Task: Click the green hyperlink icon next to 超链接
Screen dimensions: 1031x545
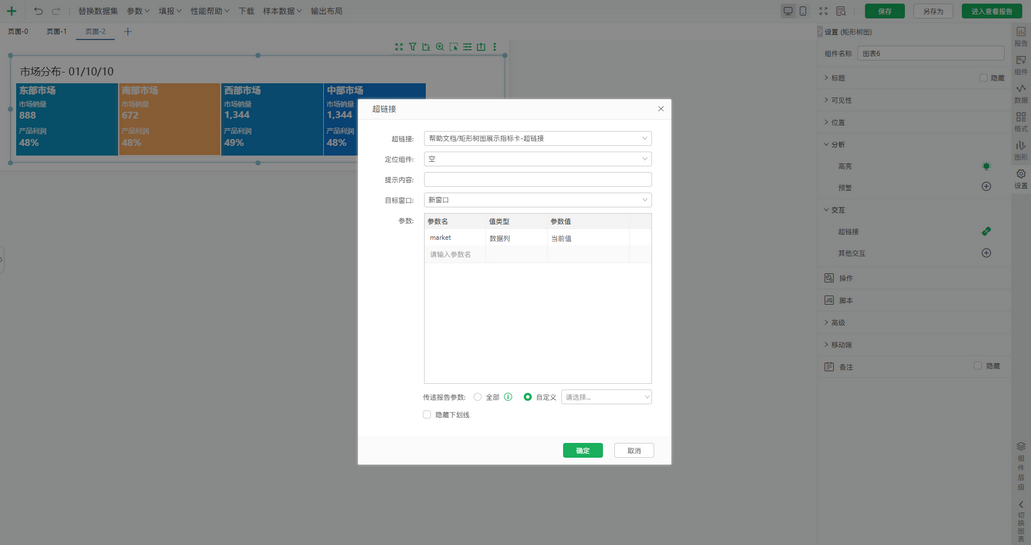Action: (x=986, y=231)
